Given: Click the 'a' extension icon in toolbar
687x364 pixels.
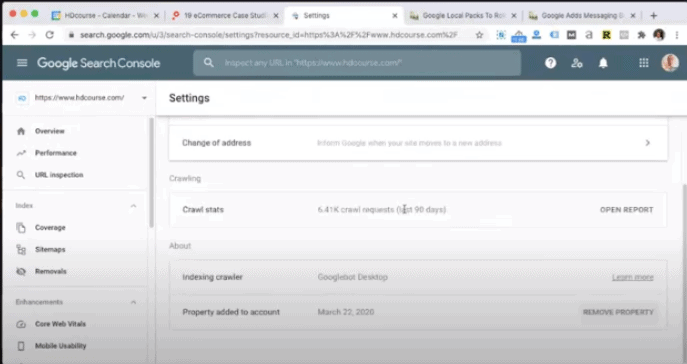Looking at the screenshot, I should [589, 35].
